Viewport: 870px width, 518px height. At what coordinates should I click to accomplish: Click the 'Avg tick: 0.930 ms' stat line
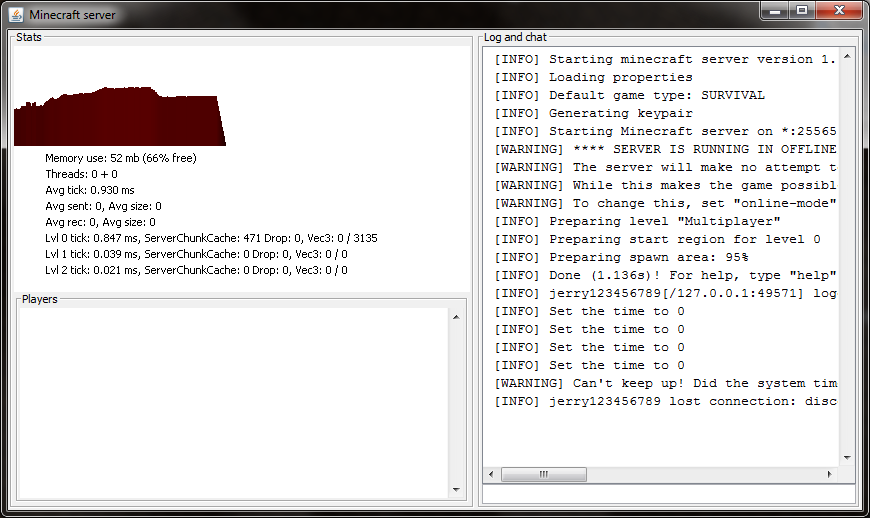coord(90,190)
